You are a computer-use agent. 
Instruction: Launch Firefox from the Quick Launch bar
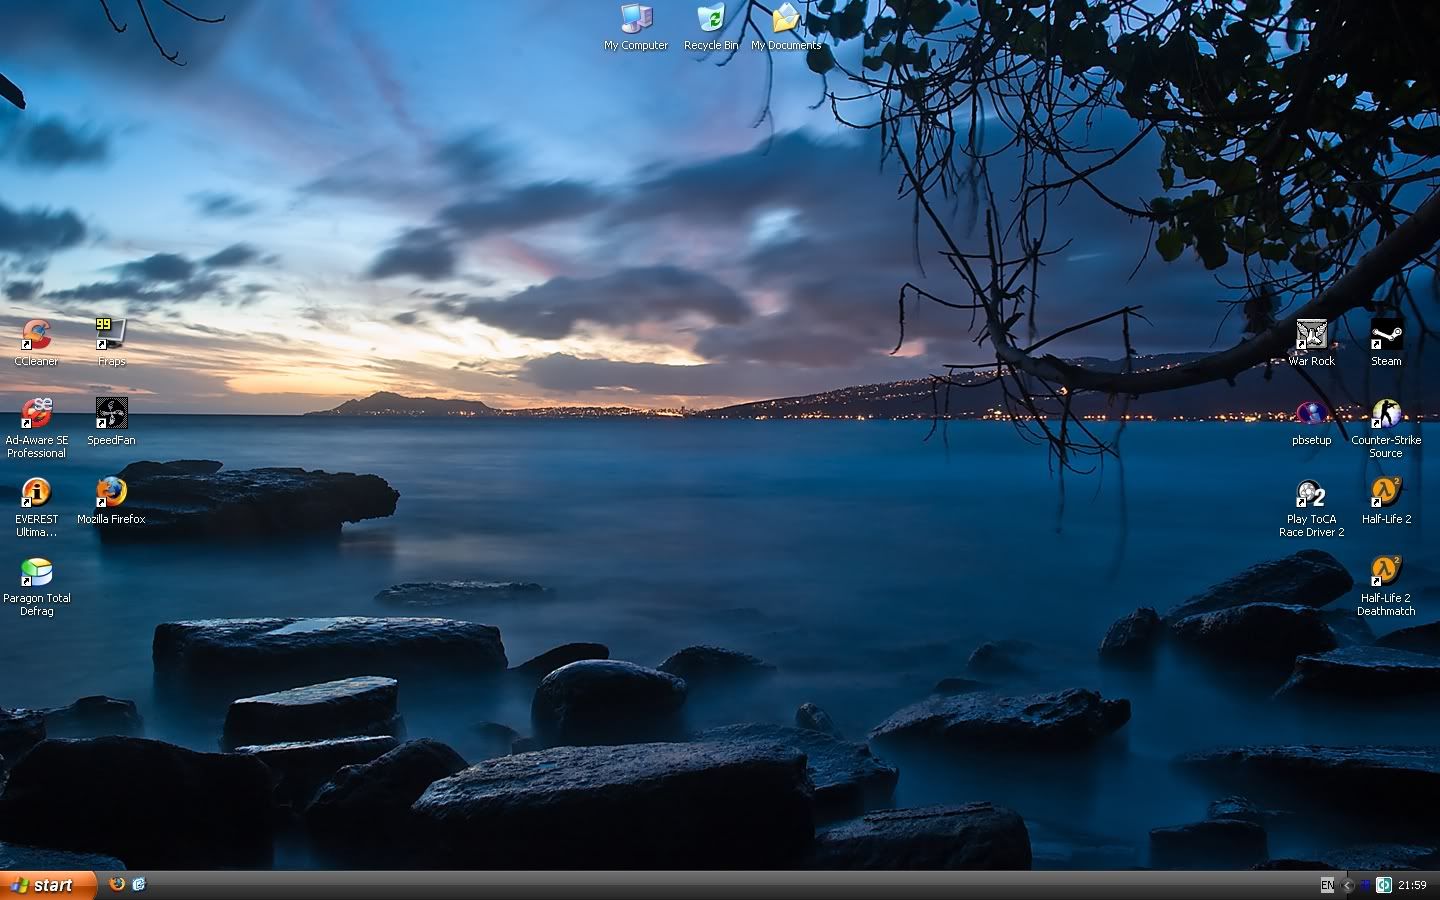coord(117,884)
